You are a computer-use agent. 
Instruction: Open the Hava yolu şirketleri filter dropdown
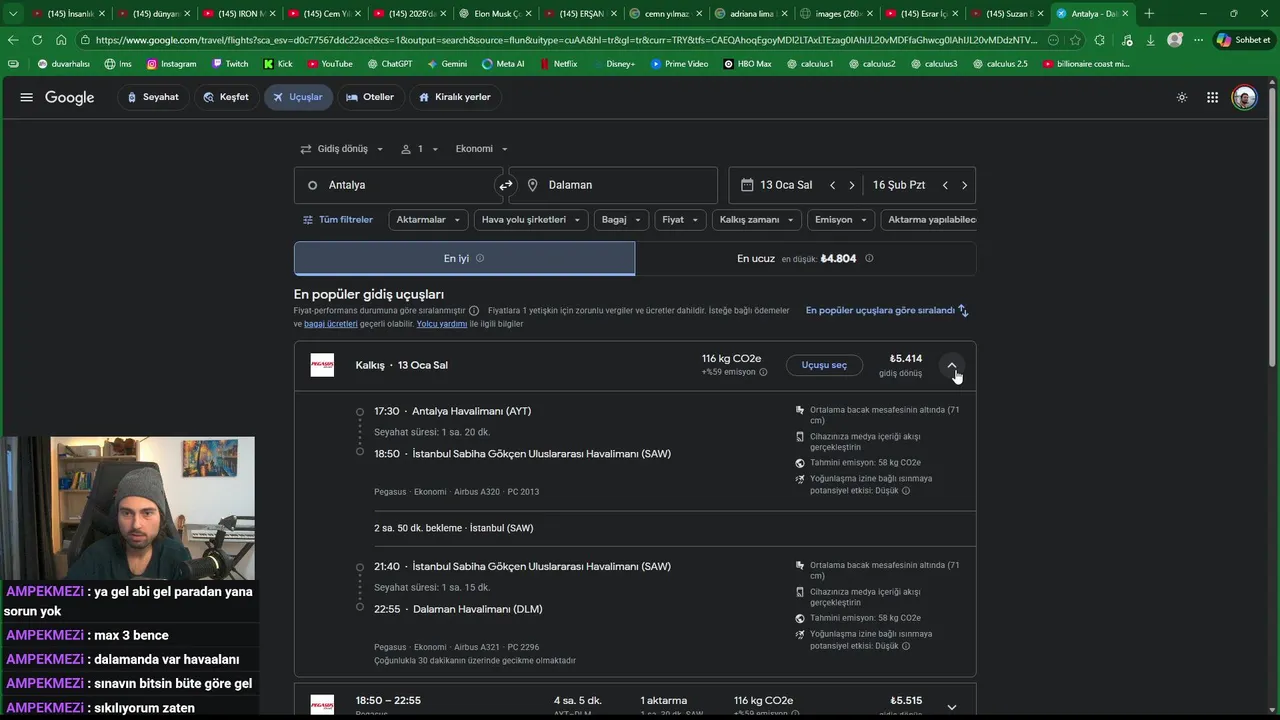click(x=531, y=220)
